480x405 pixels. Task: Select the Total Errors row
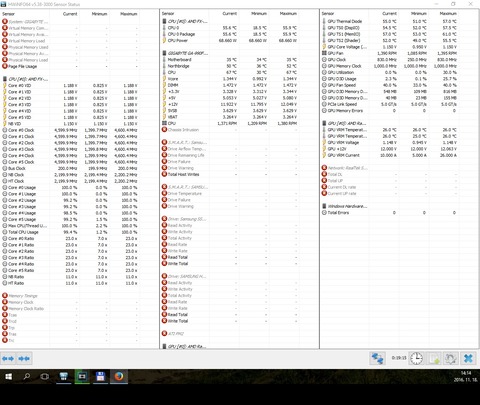pyautogui.click(x=390, y=212)
